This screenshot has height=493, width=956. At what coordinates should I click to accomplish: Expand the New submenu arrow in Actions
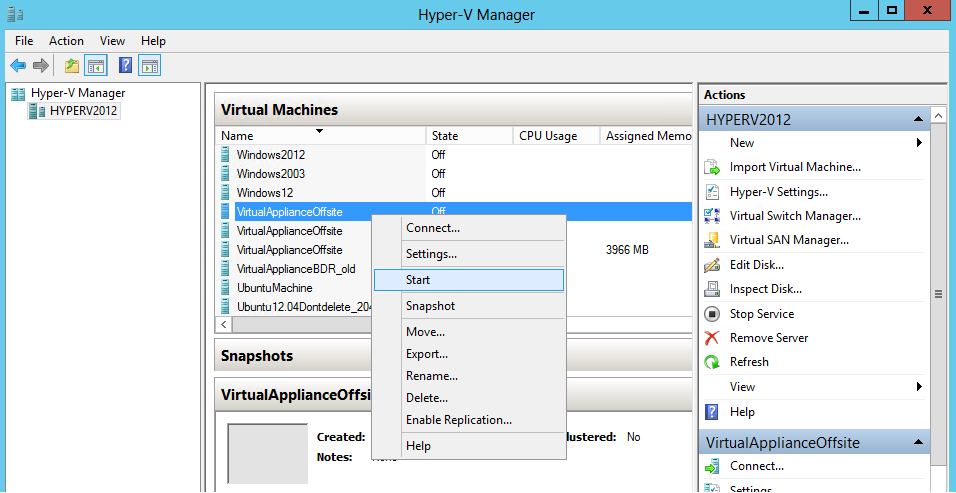(x=919, y=143)
